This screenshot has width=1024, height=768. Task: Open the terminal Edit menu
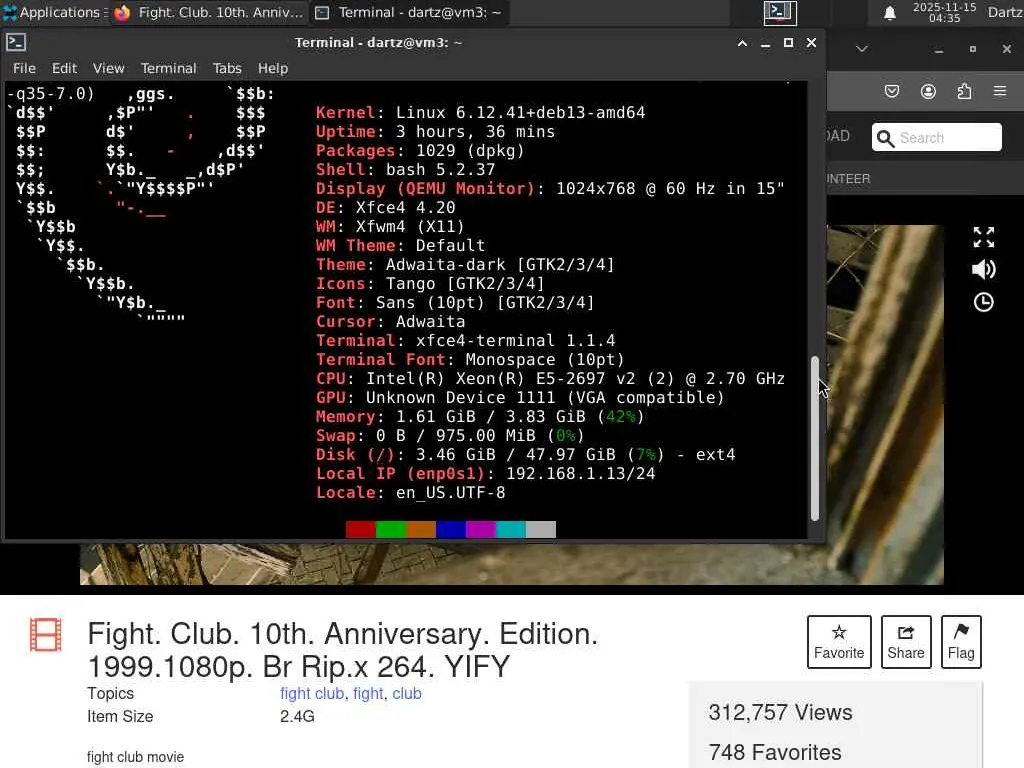pos(64,68)
